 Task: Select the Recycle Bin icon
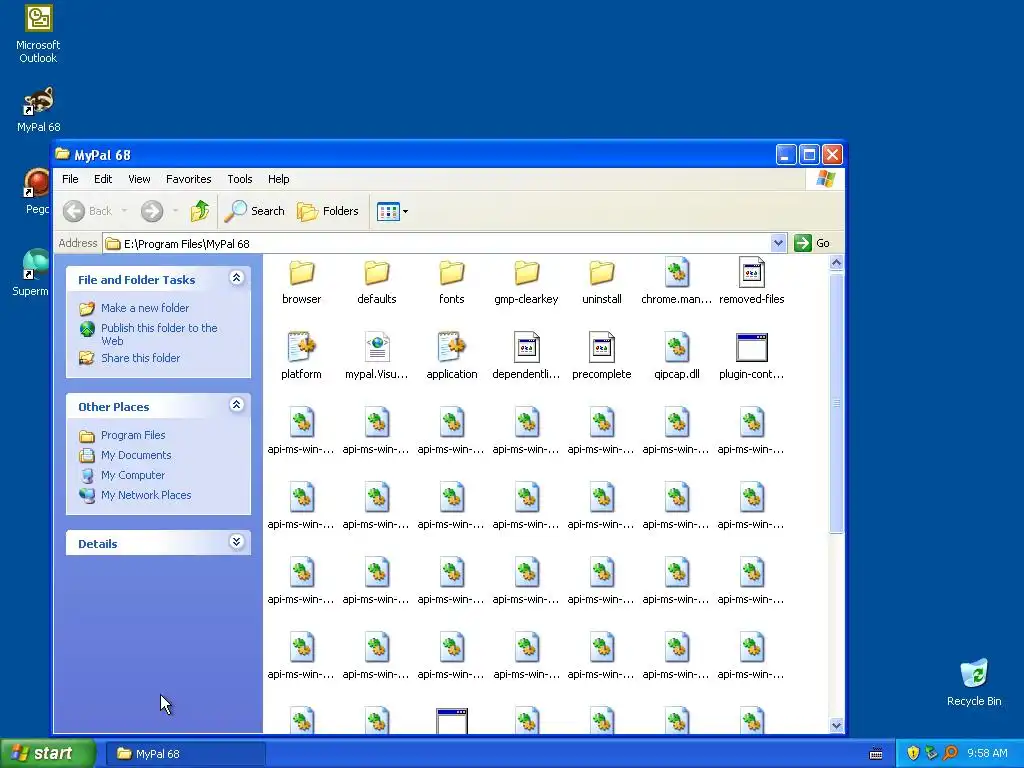[974, 682]
